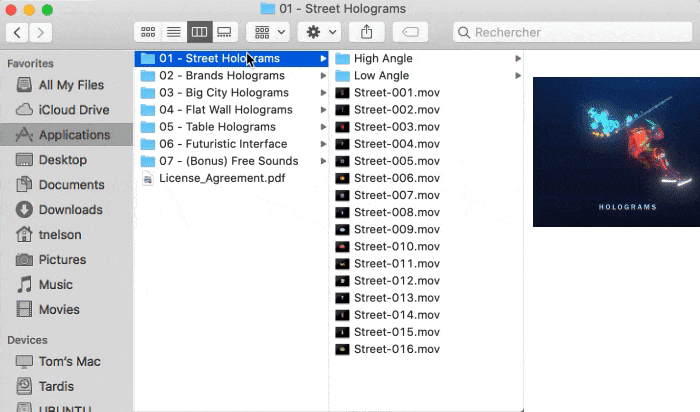Select Street-006.mov file
The width and height of the screenshot is (700, 412).
(x=426, y=178)
